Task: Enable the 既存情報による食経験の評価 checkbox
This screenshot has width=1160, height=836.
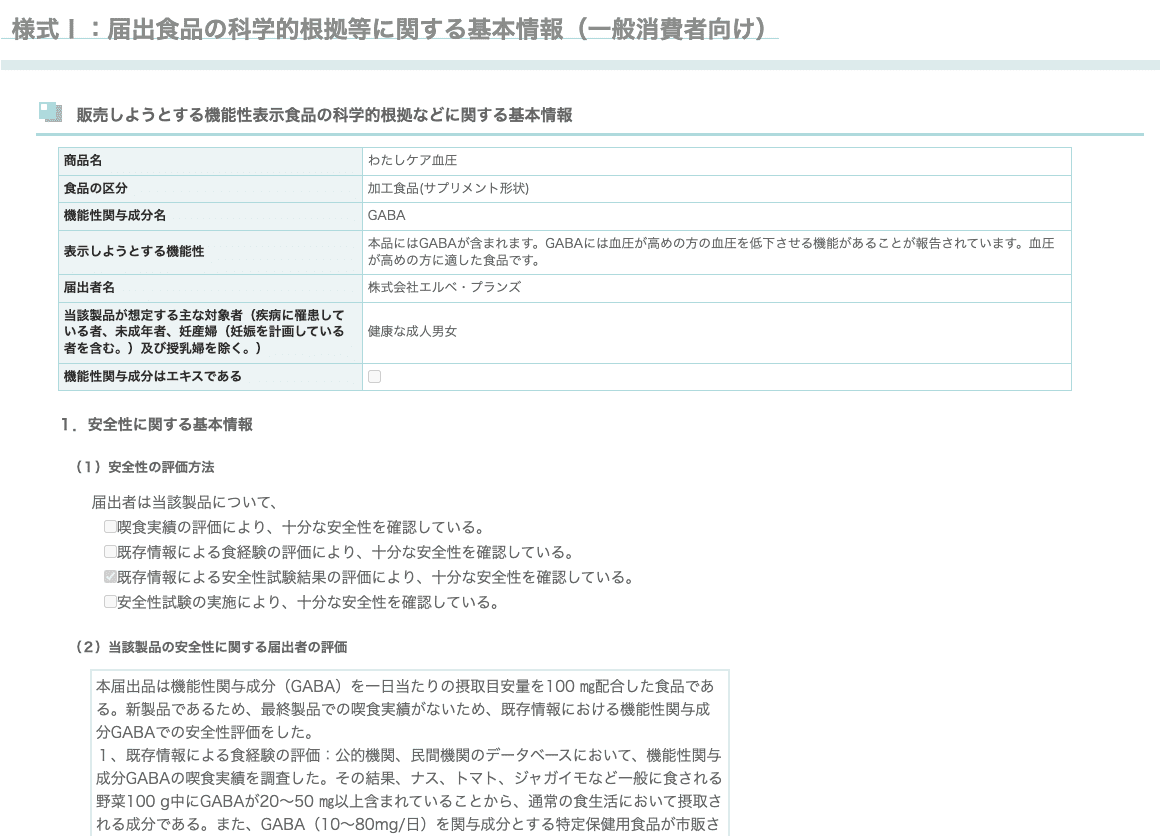Action: pos(110,550)
